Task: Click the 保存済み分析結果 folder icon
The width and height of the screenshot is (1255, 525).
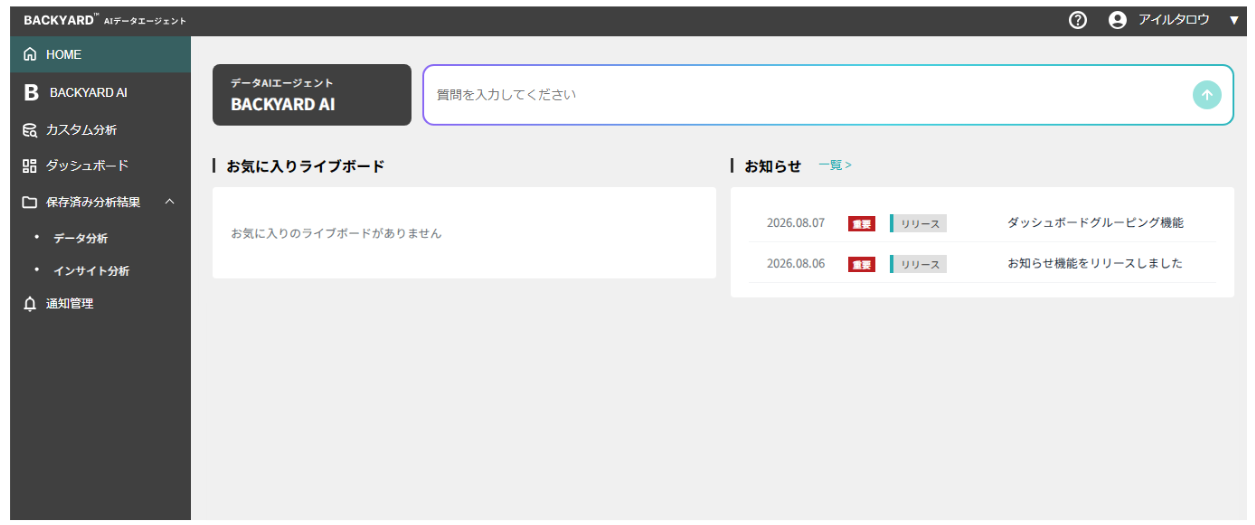Action: click(30, 202)
